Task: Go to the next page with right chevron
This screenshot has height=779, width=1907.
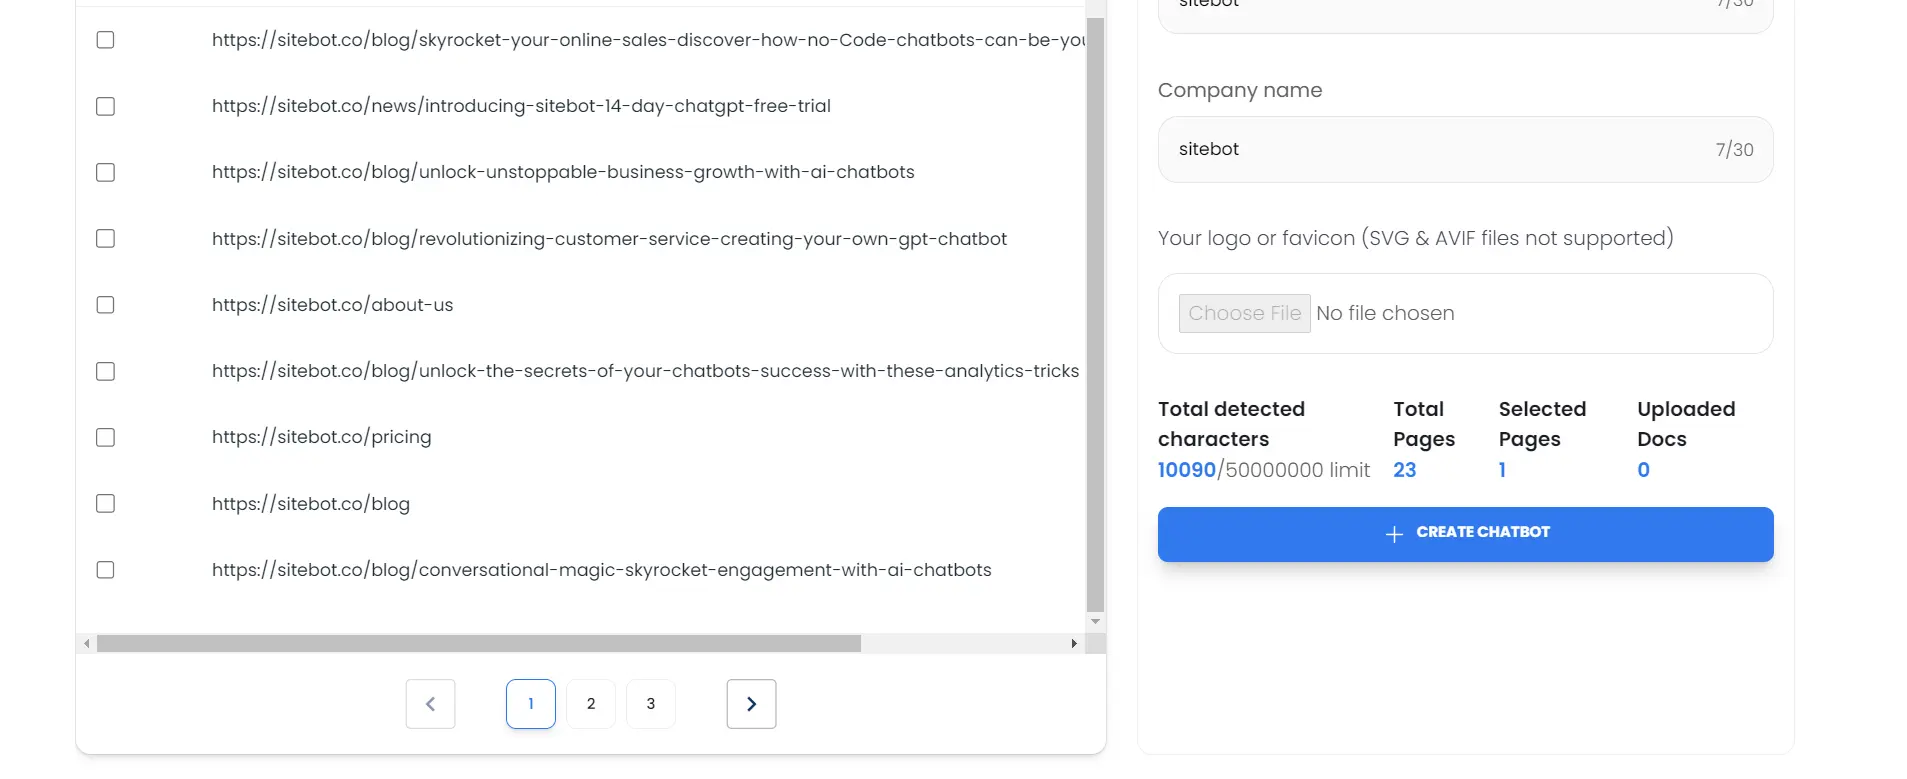Action: tap(751, 704)
